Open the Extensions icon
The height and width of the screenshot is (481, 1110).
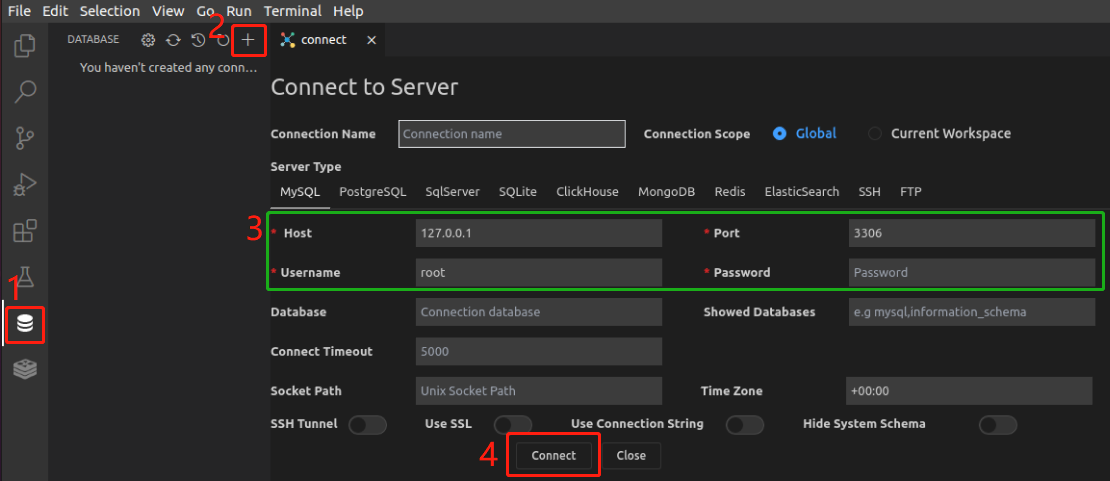[x=25, y=232]
